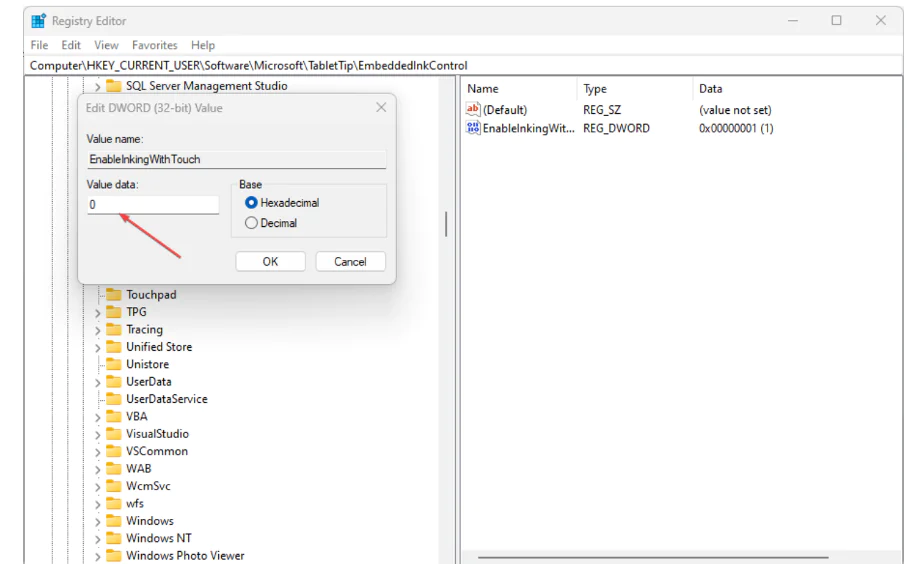Select the UserDataService key label
This screenshot has height=564, width=908.
click(167, 398)
